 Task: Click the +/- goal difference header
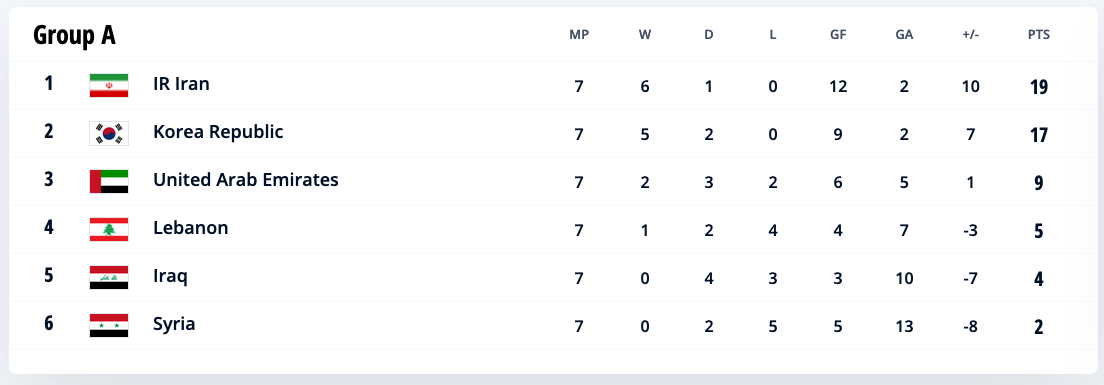[970, 34]
